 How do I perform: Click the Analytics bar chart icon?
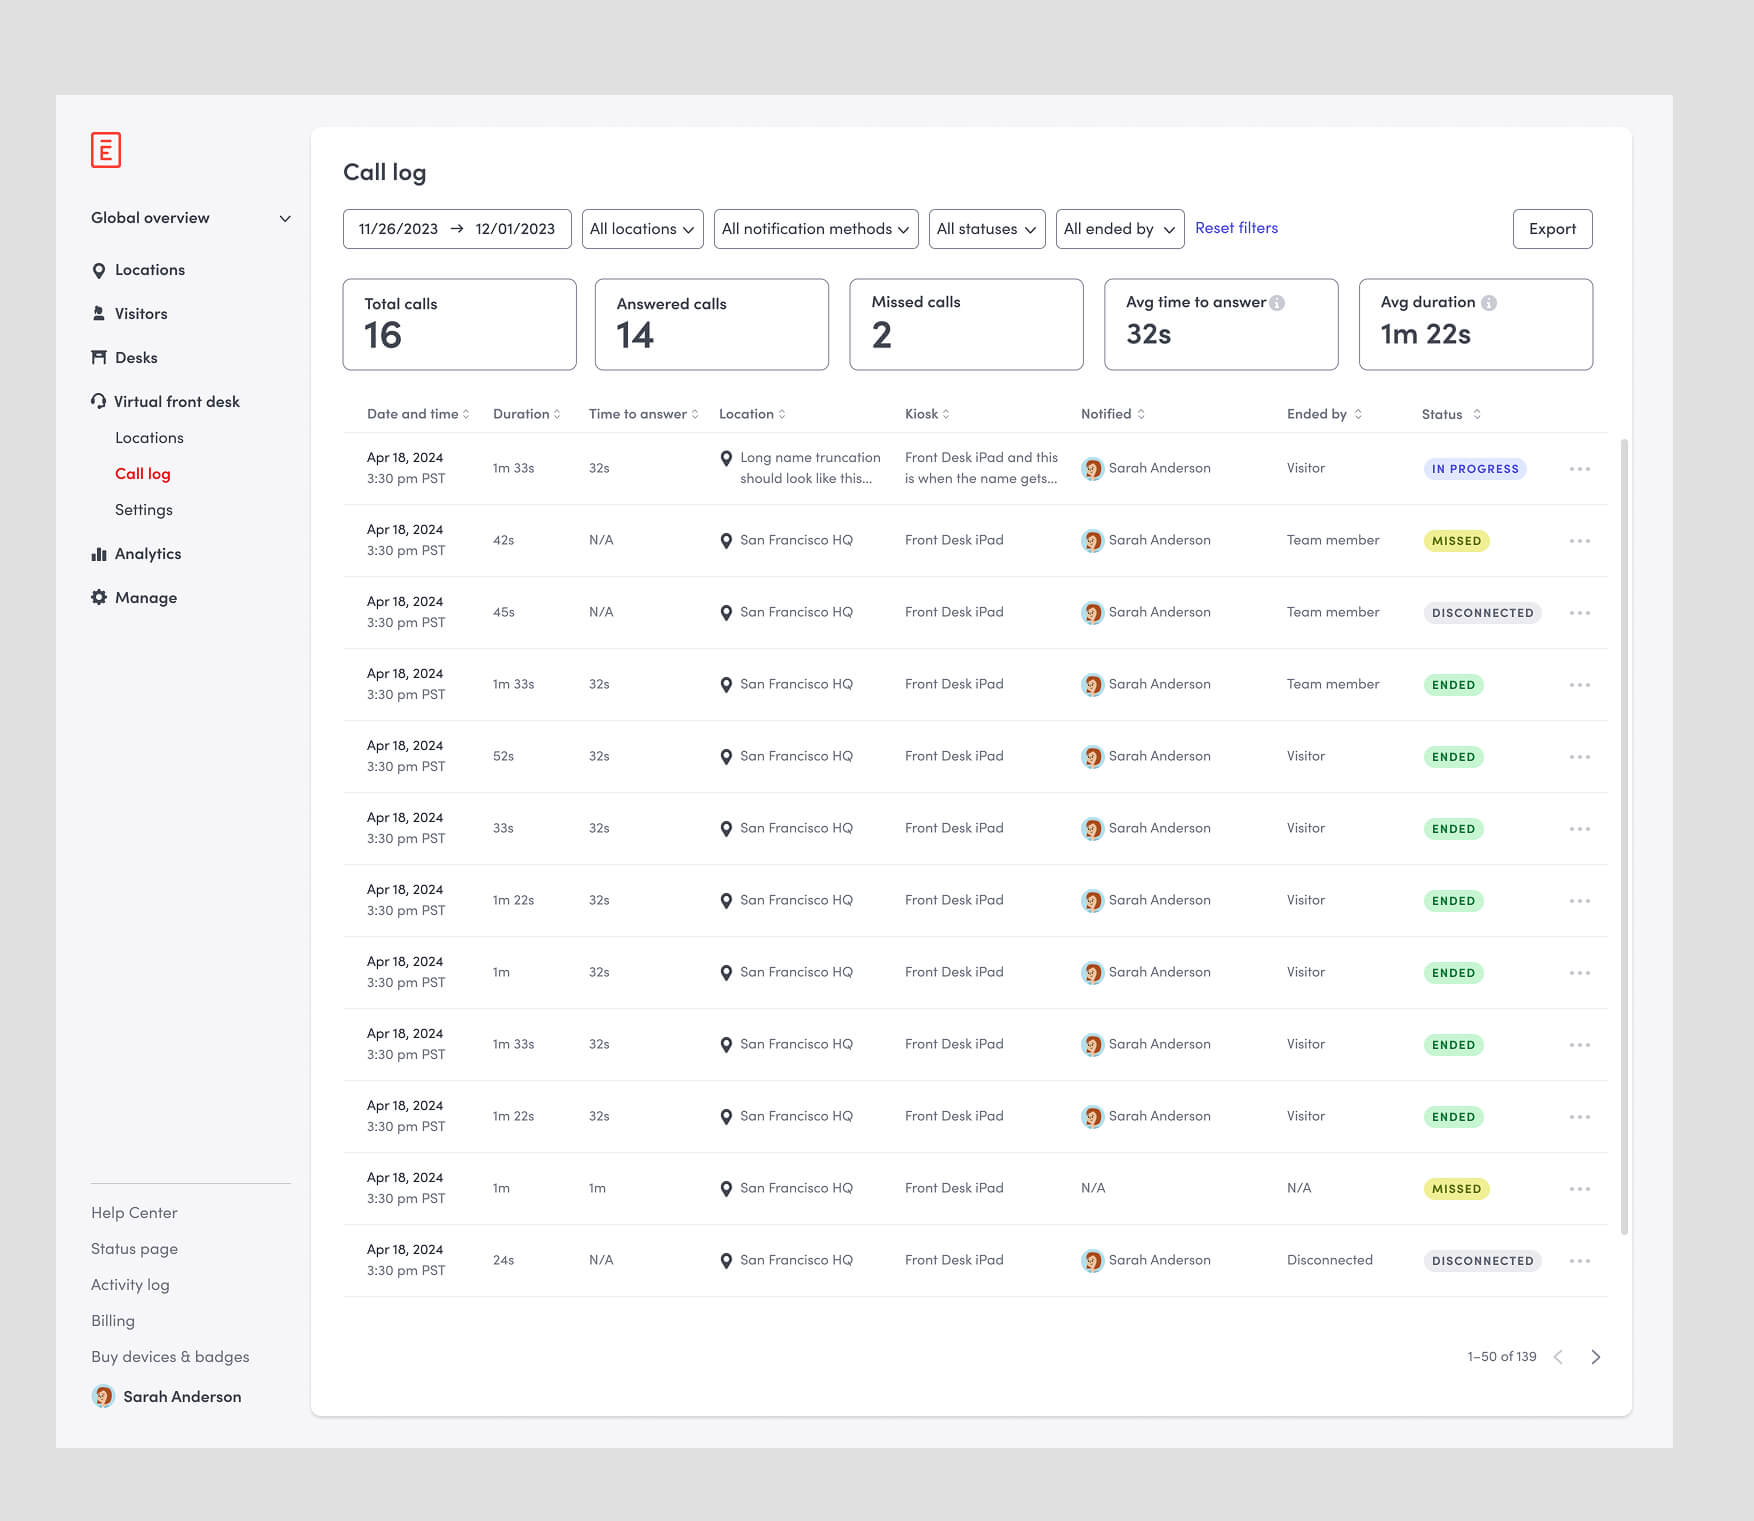click(99, 554)
